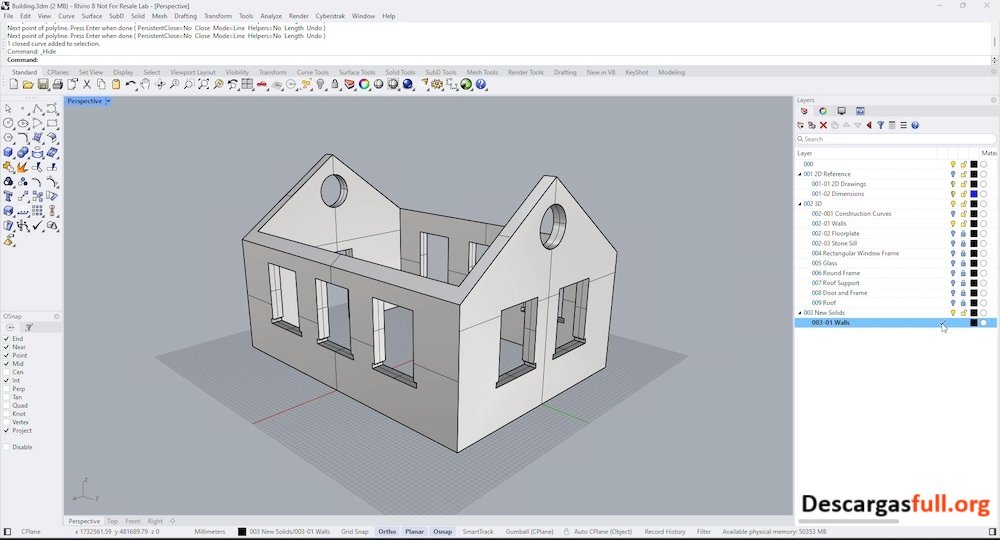The height and width of the screenshot is (540, 1000).
Task: Enable the Cen object snap checkbox
Action: (8, 372)
